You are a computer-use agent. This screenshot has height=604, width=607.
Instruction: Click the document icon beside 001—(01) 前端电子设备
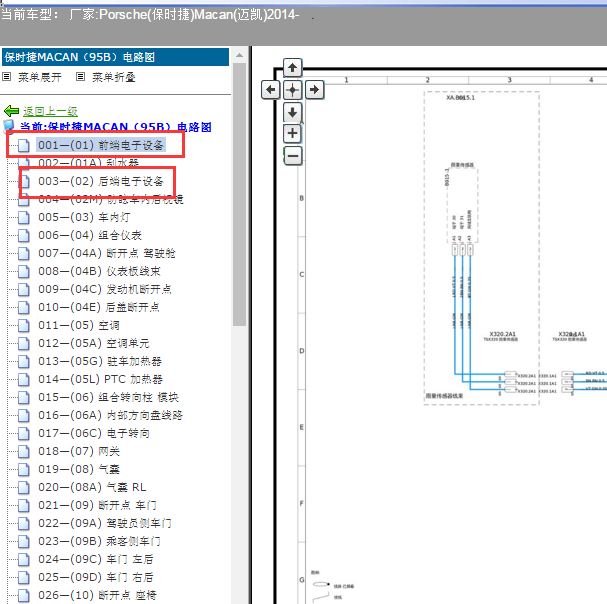24,146
